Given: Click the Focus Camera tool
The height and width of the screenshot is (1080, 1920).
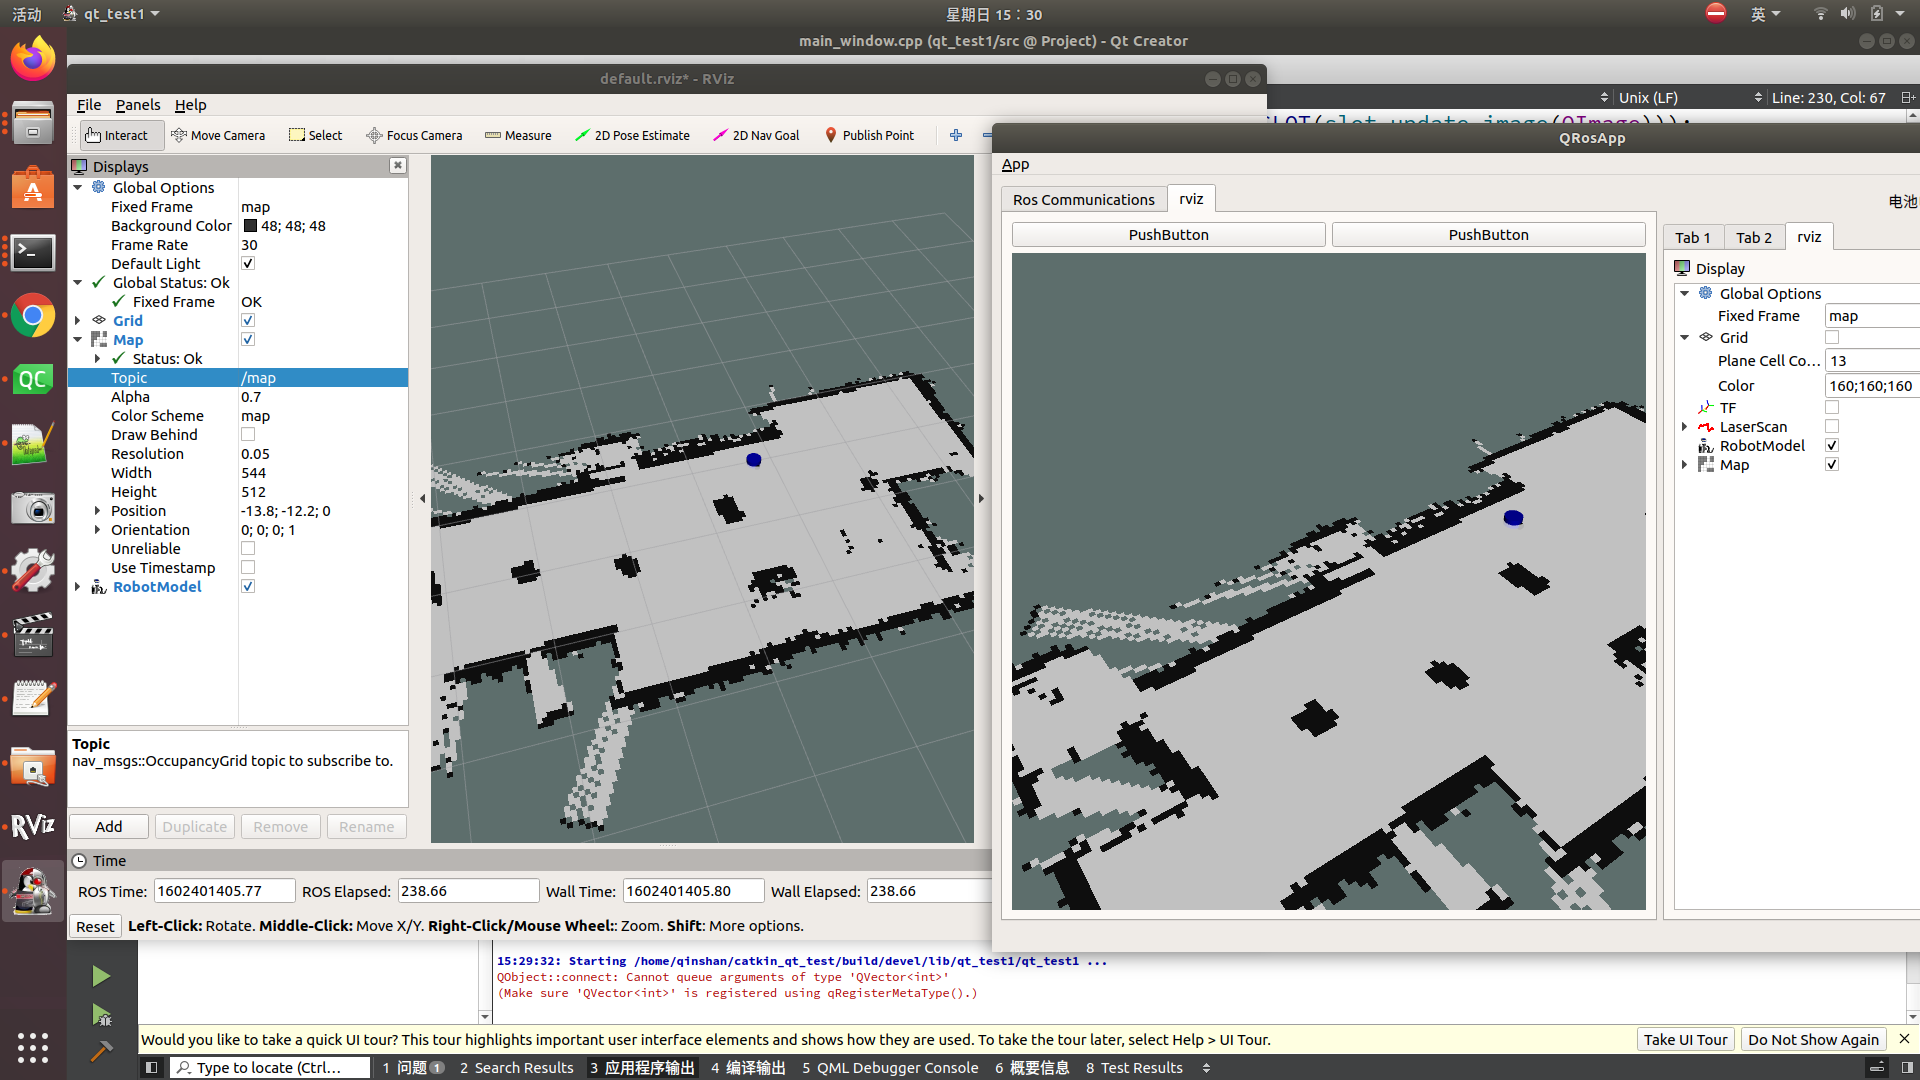Looking at the screenshot, I should click(414, 135).
